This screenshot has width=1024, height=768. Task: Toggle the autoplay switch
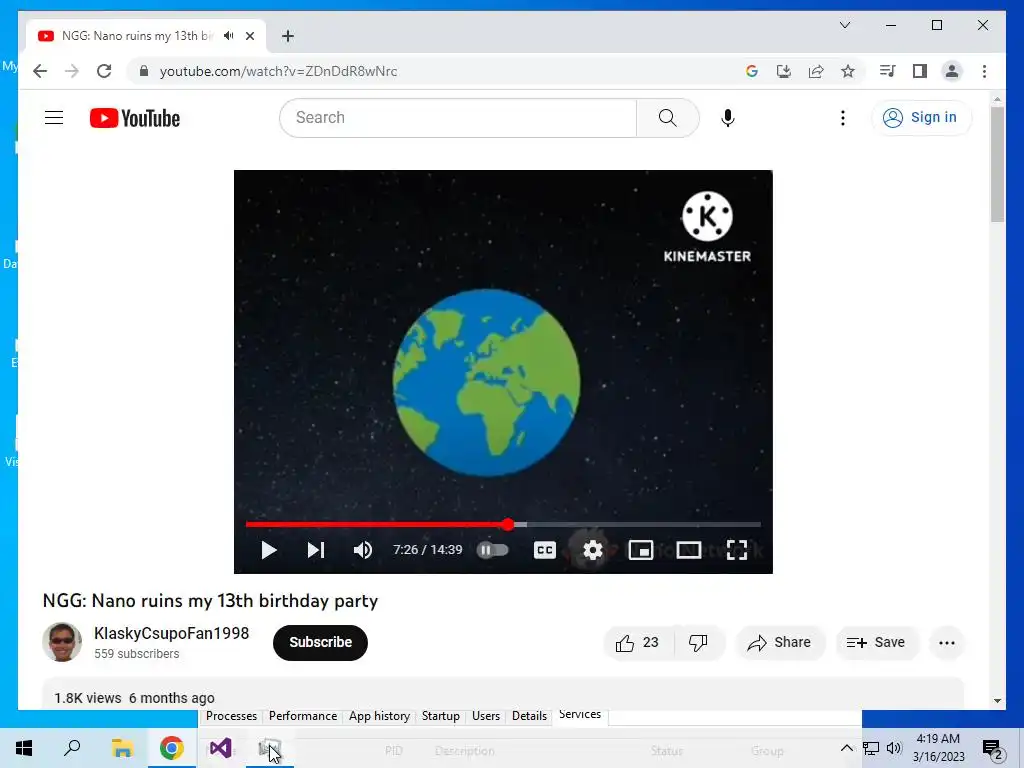[492, 550]
